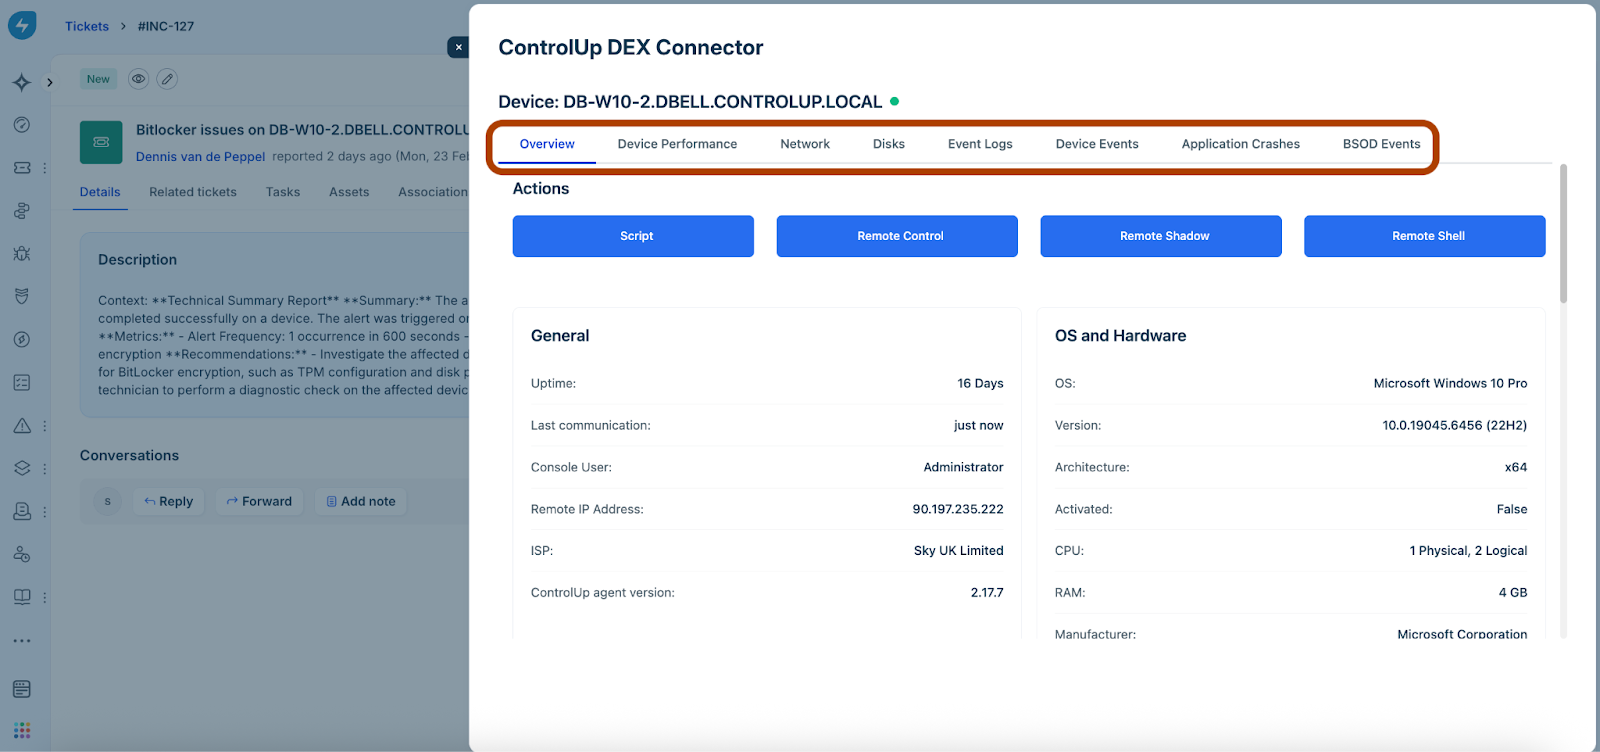Click the New status badge
The width and height of the screenshot is (1600, 752).
[98, 79]
